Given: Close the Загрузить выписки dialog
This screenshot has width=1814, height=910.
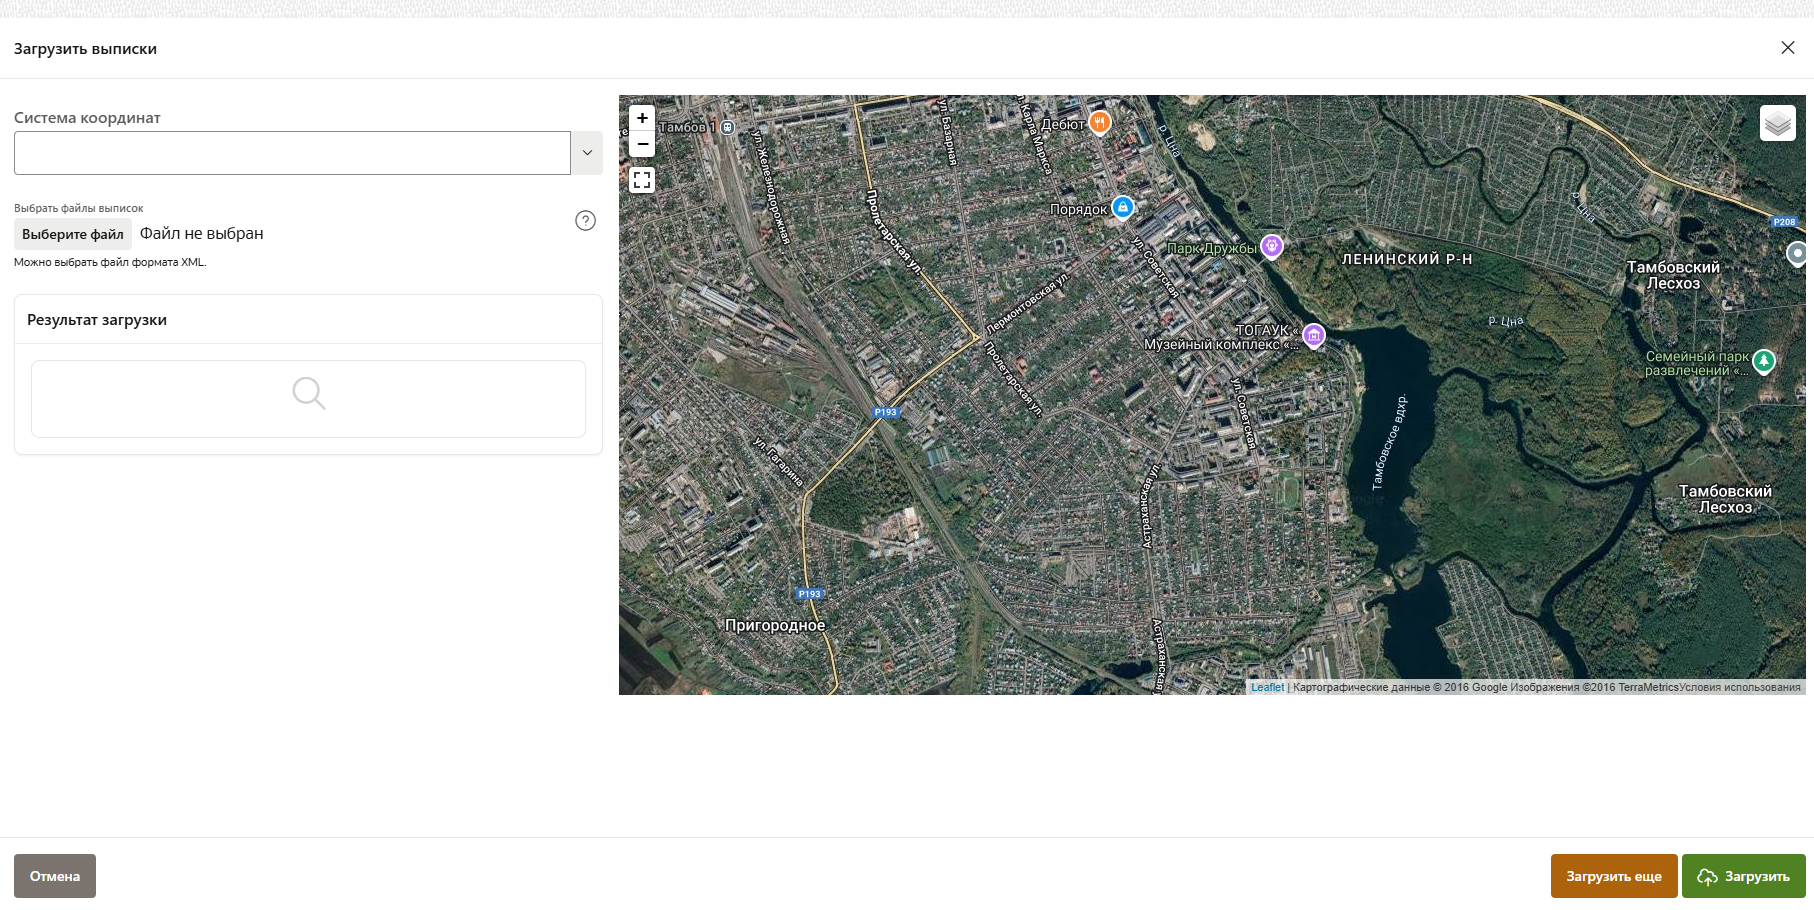Looking at the screenshot, I should 1788,48.
